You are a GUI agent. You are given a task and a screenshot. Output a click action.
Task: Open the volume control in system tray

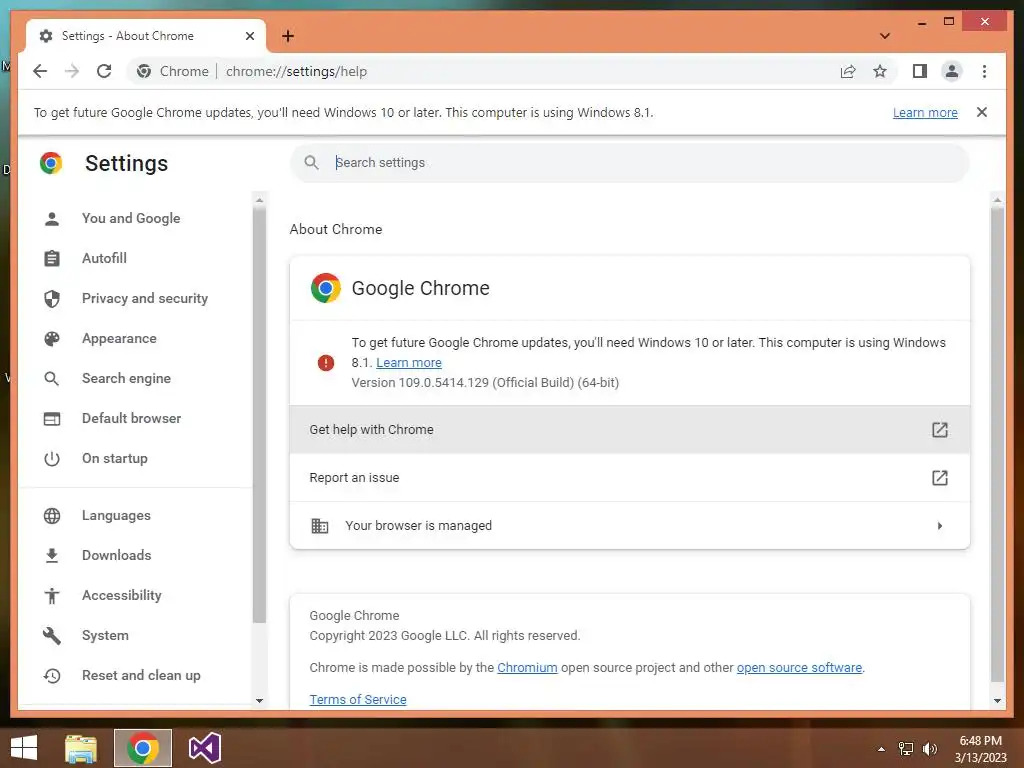[929, 748]
